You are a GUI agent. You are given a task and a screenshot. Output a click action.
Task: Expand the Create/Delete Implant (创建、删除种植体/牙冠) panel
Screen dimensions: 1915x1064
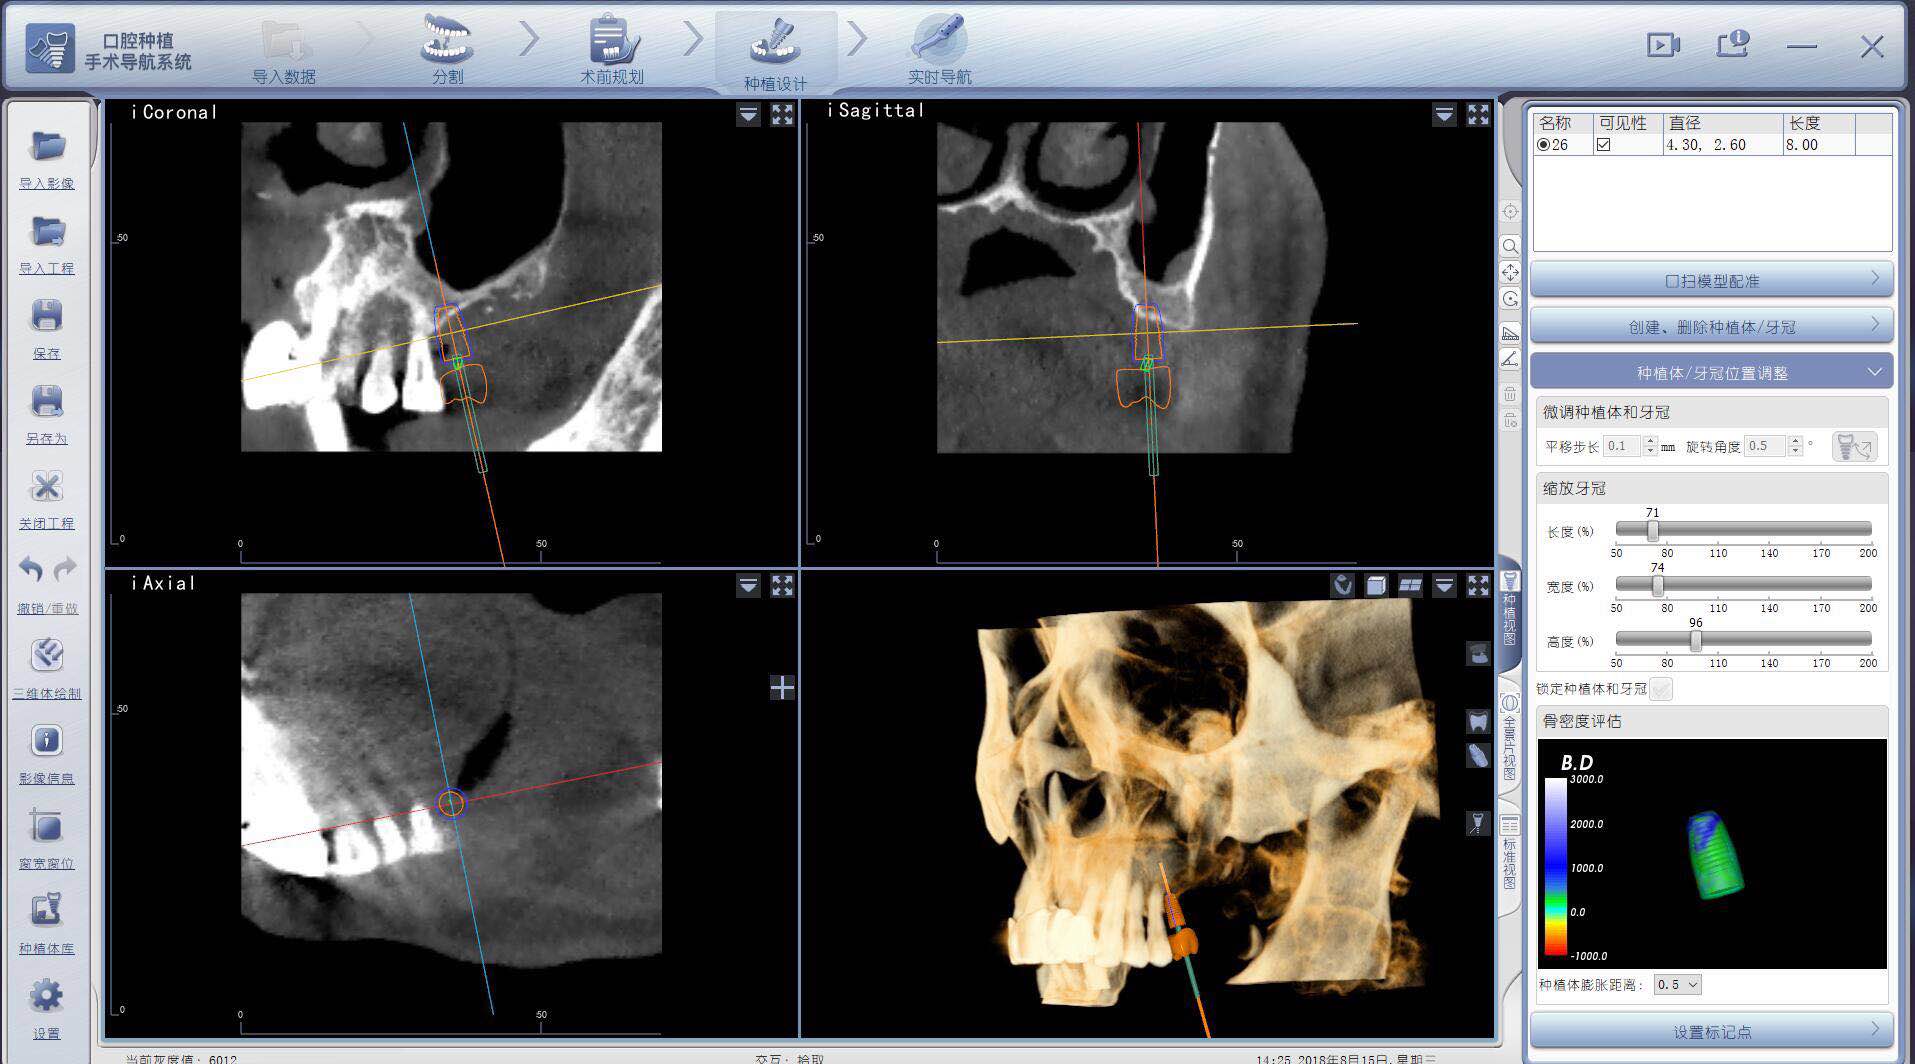coord(1711,327)
